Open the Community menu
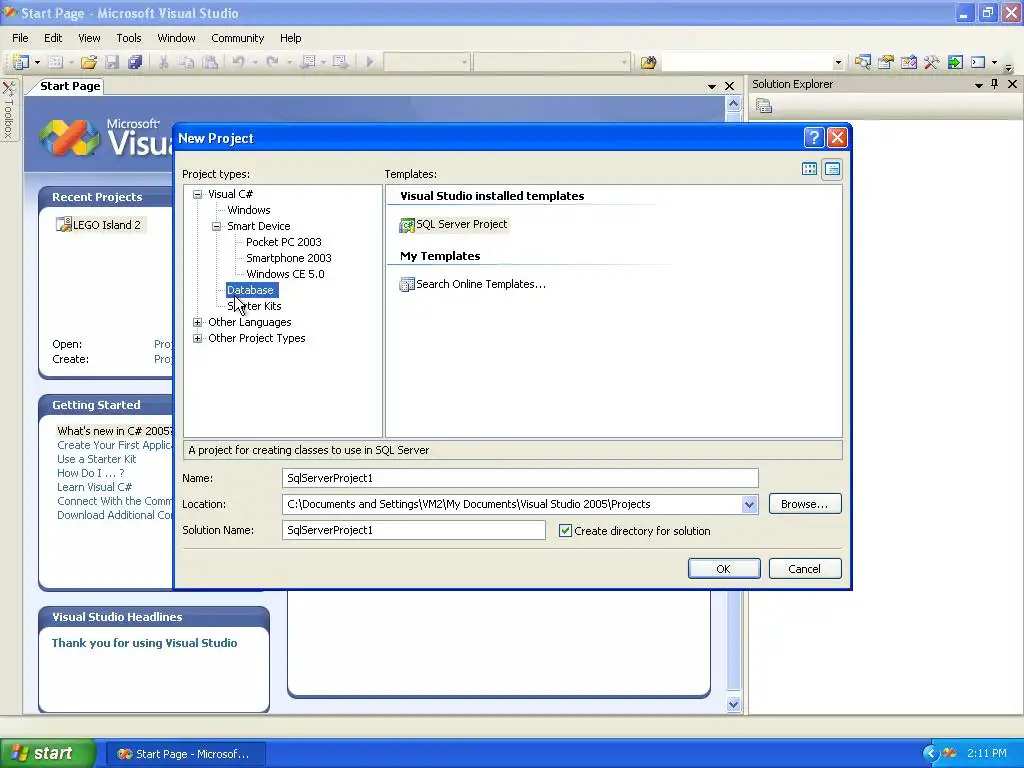This screenshot has height=768, width=1024. coord(238,38)
